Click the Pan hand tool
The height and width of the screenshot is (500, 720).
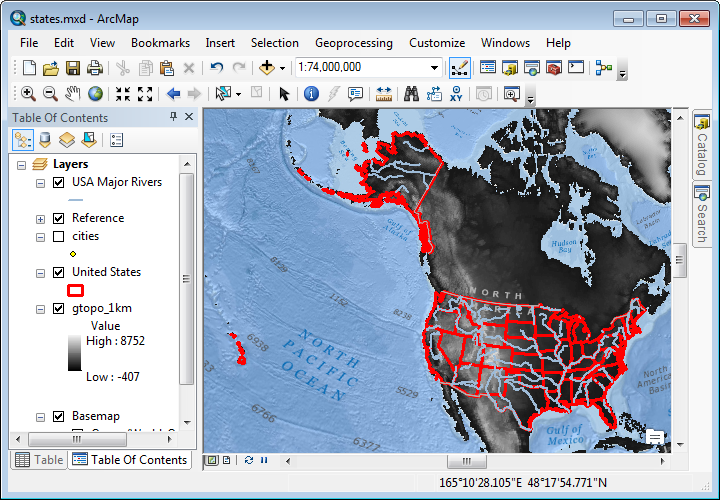point(73,94)
